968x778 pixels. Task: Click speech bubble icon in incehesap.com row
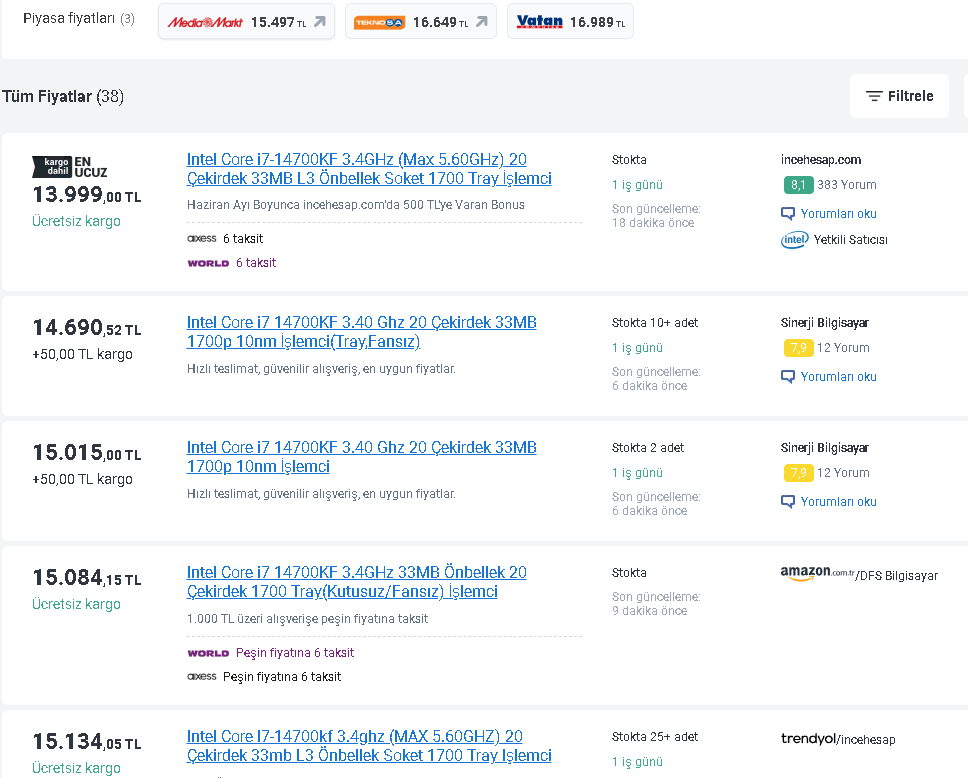click(x=788, y=214)
